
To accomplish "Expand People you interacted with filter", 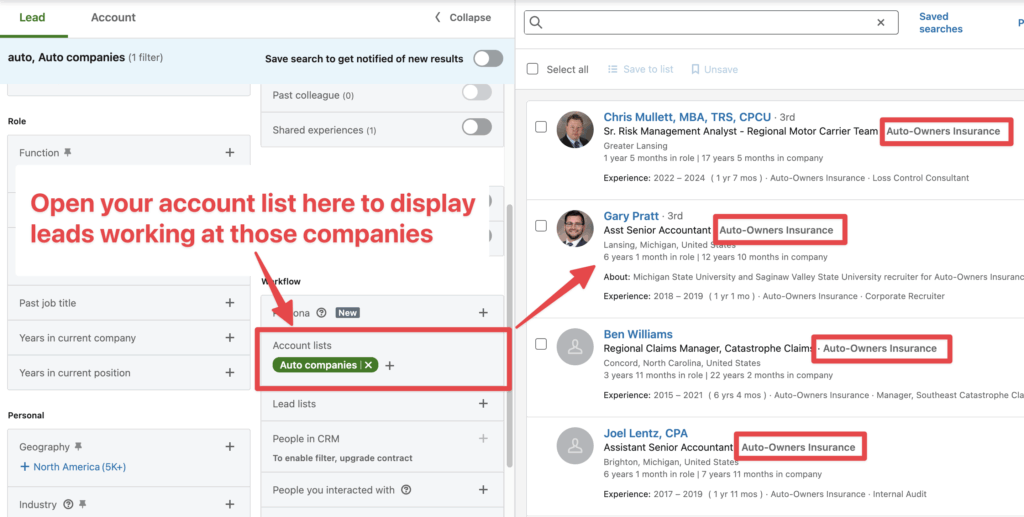I will pos(483,490).
